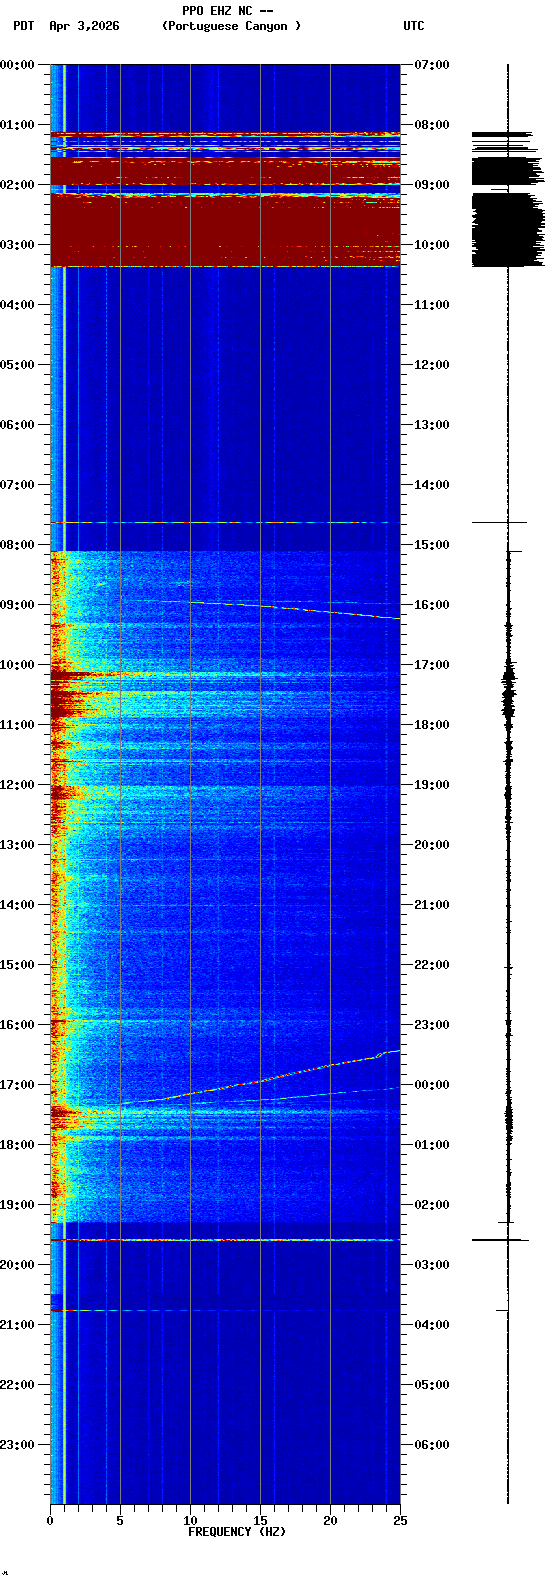Click the PDT axis label "08:00"
Screen dimensions: 552x1584
[x=18, y=545]
